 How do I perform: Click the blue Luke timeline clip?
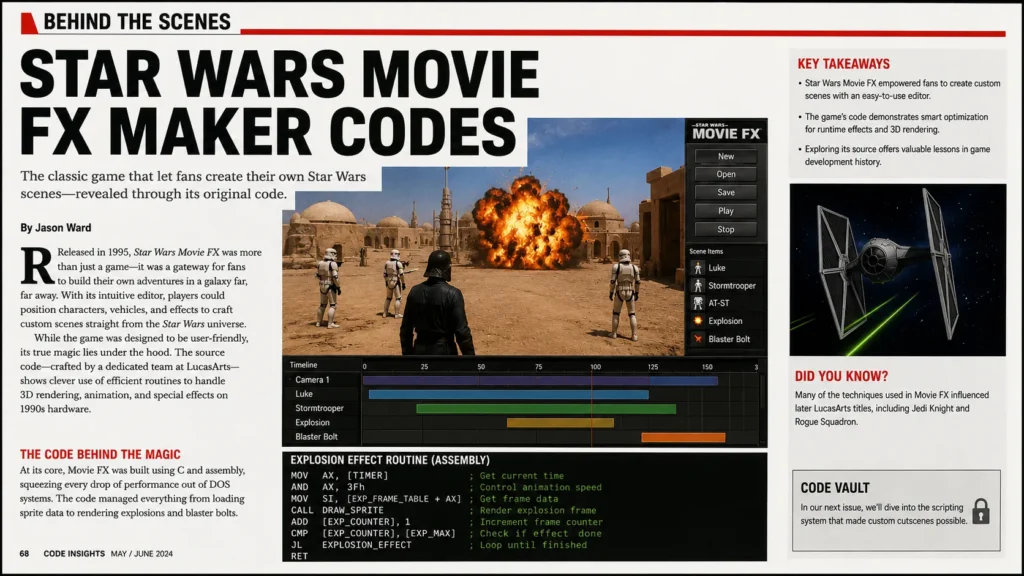pos(509,394)
